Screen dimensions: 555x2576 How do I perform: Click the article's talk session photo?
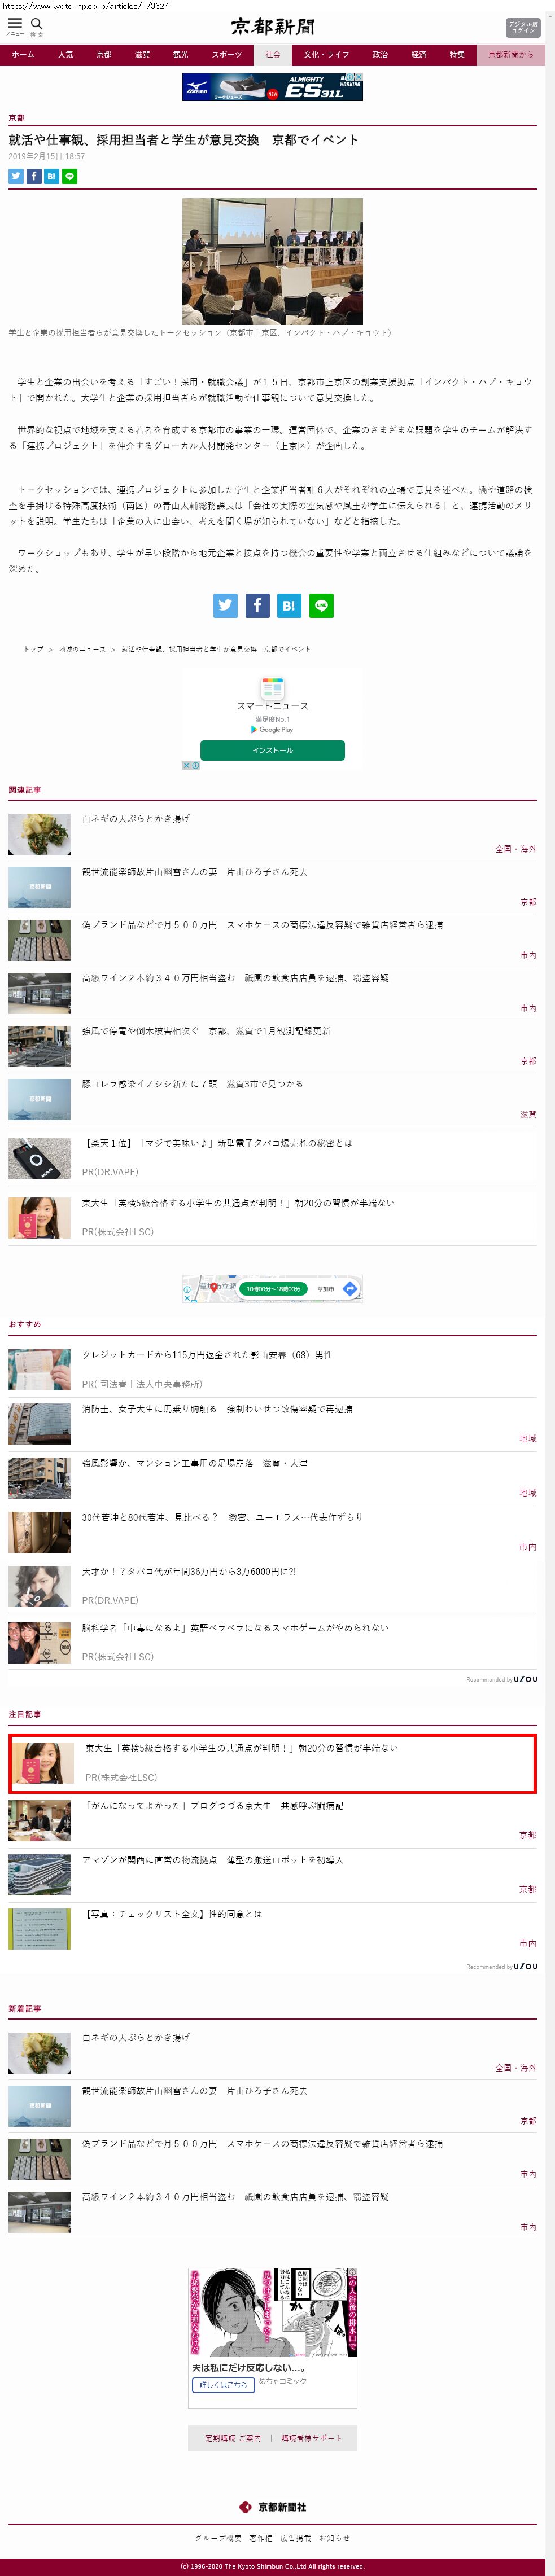(272, 260)
